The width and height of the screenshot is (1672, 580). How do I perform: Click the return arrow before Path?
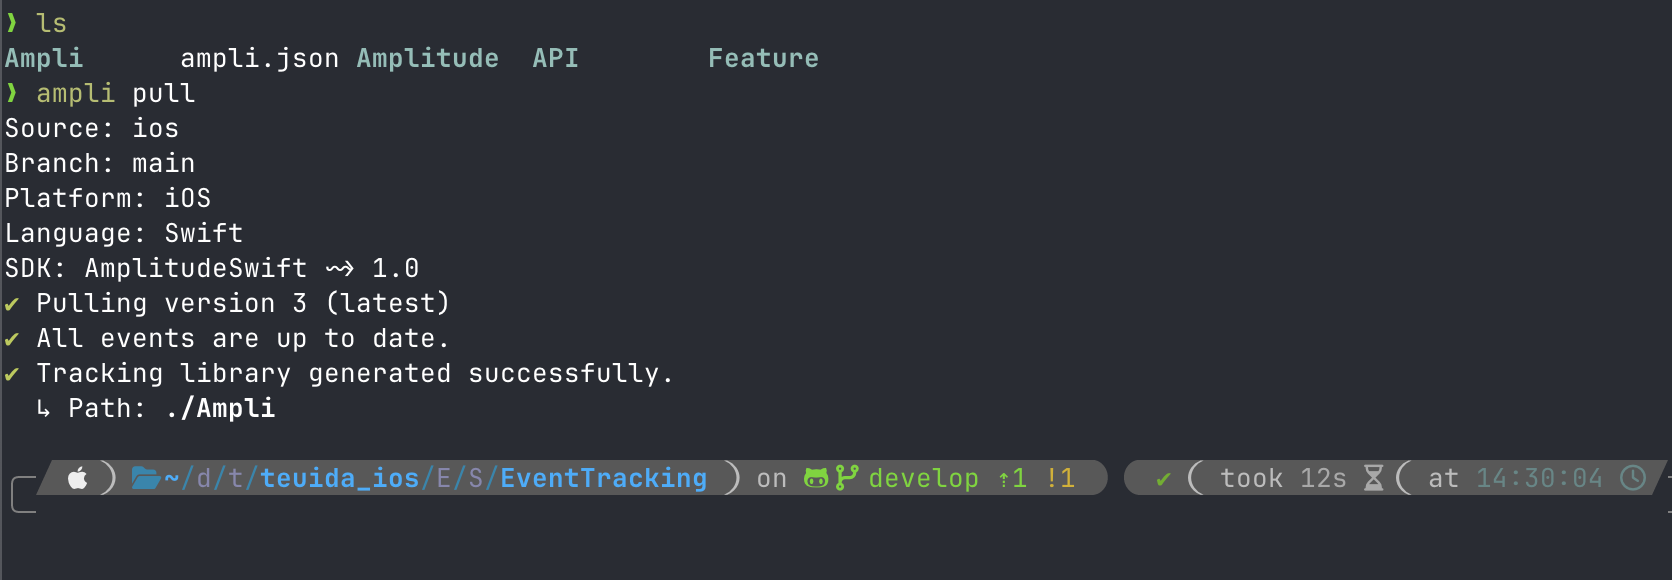pos(43,408)
